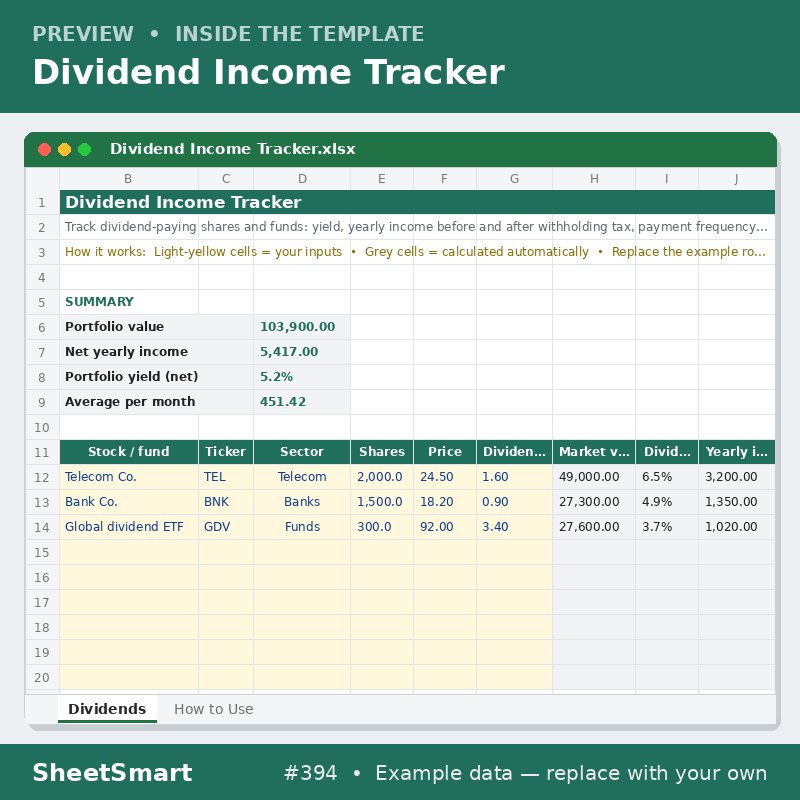Select the 27,300.00 market value cell
Image resolution: width=800 pixels, height=800 pixels.
[x=594, y=502]
